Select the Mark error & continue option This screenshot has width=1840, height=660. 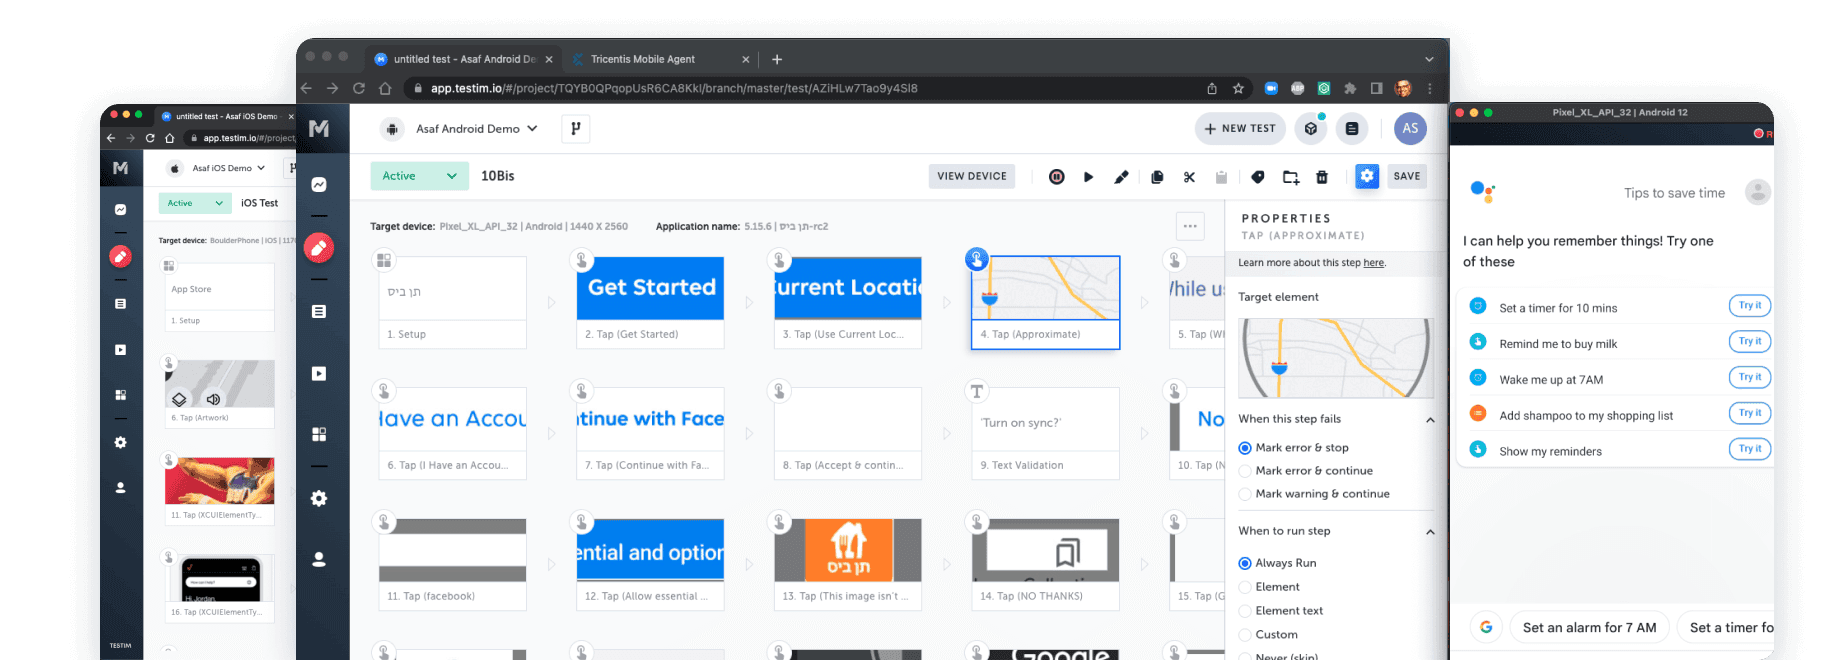tap(1245, 471)
